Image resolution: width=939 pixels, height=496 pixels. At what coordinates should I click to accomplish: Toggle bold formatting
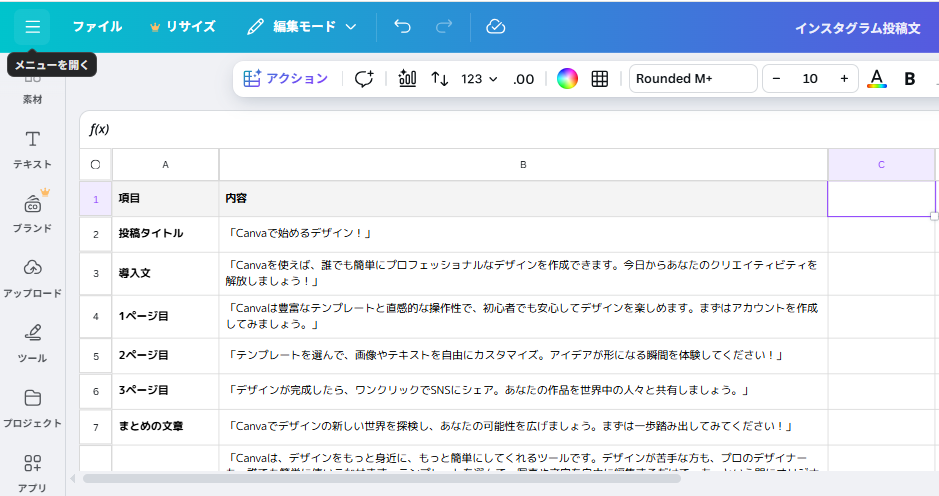[910, 78]
